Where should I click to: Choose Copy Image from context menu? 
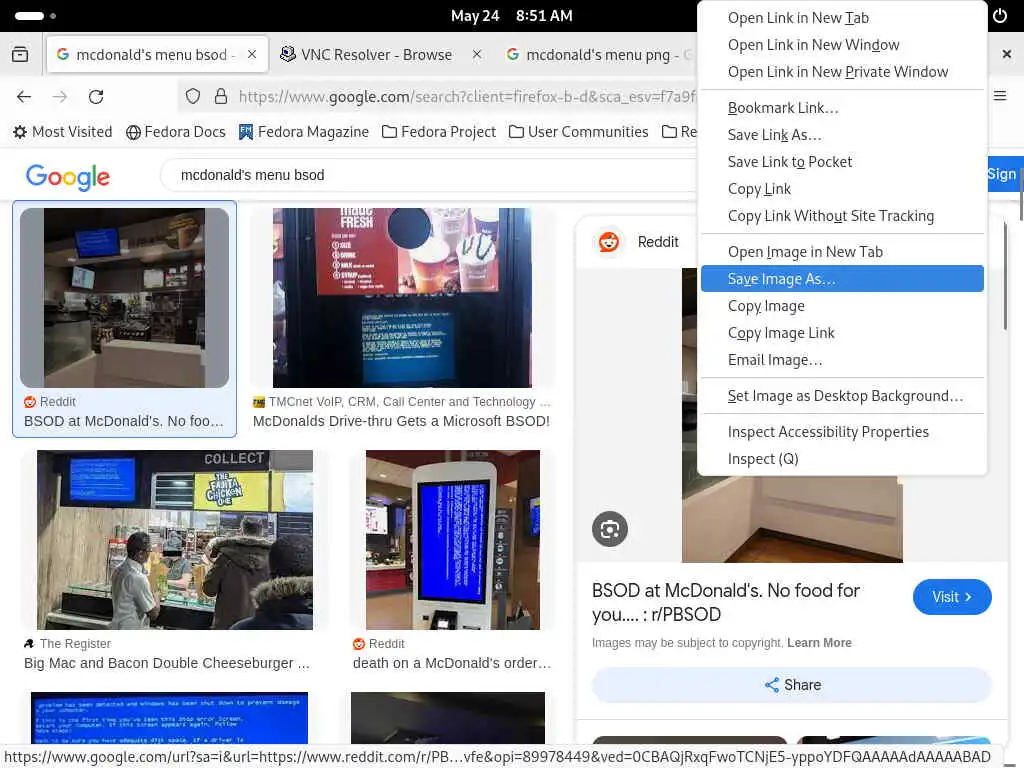click(x=842, y=306)
